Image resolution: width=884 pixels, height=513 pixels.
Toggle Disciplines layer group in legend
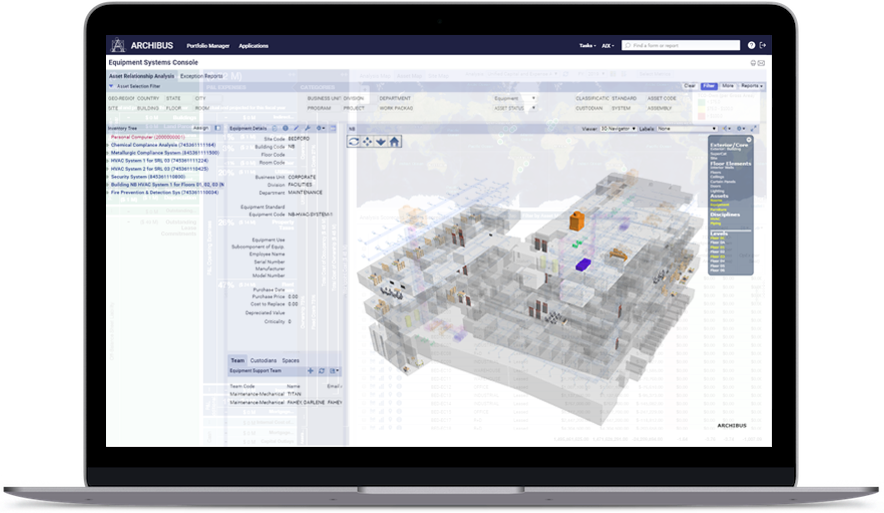click(725, 214)
